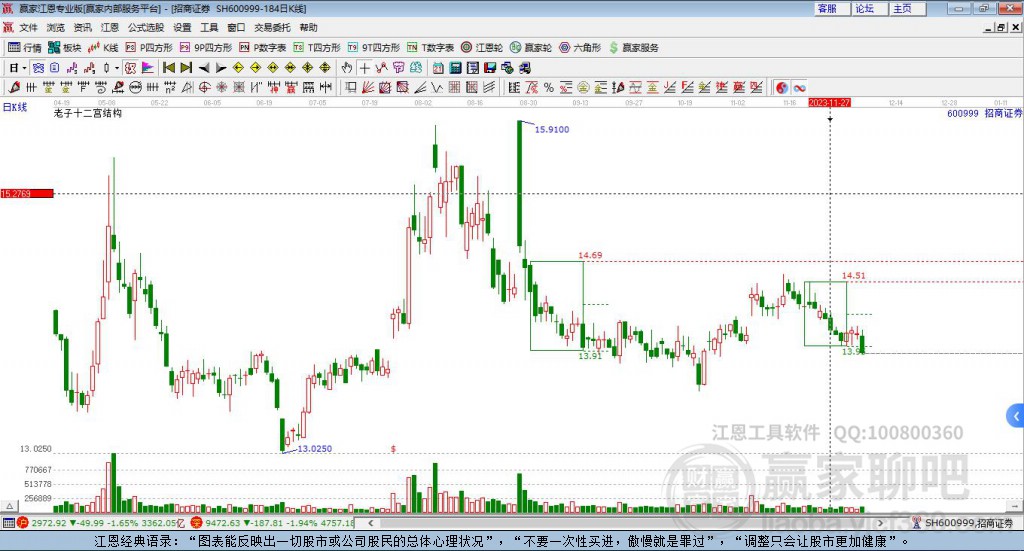Viewport: 1024px width, 551px height.
Task: Toggle the red-blue yin-yang button
Action: [782, 87]
